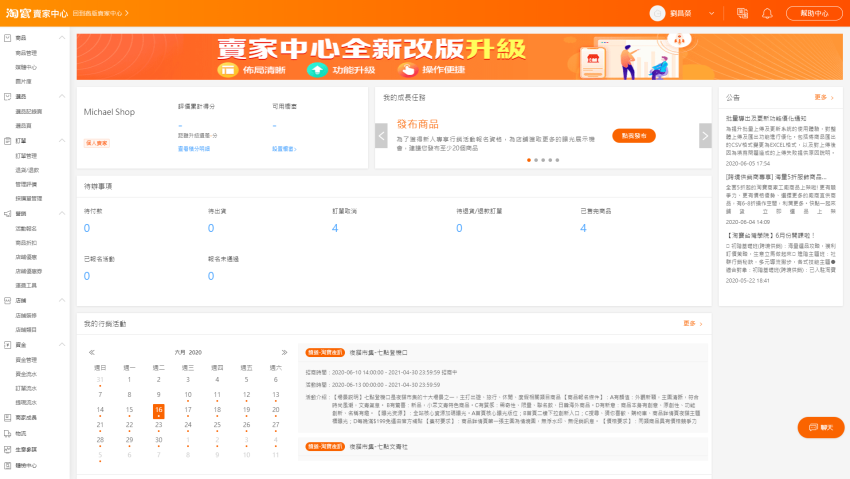Open 資金管理 in sidebar

[x=26, y=360]
